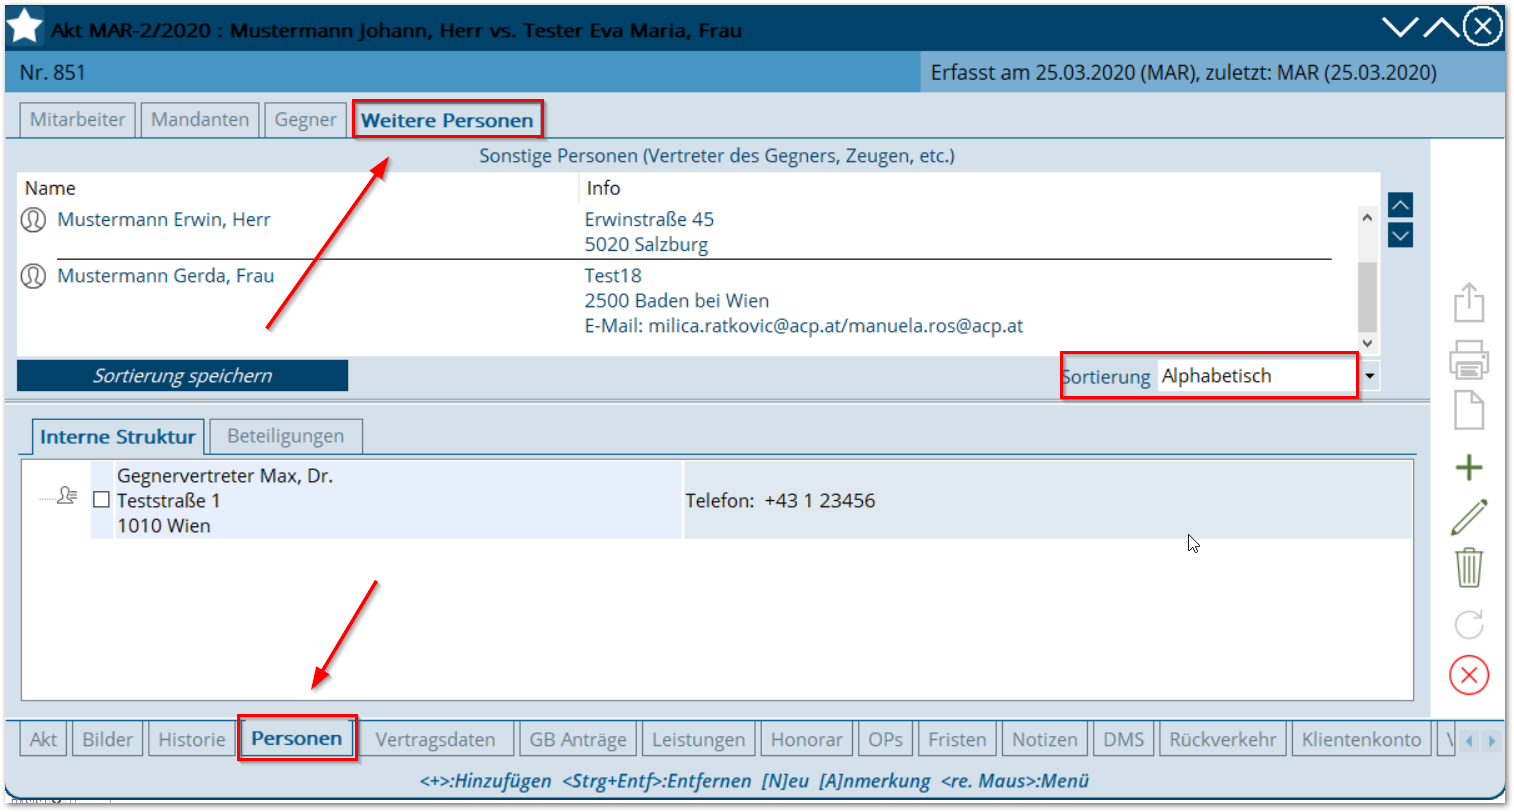Click the star favorite icon in title bar
This screenshot has width=1514, height=812.
point(24,27)
